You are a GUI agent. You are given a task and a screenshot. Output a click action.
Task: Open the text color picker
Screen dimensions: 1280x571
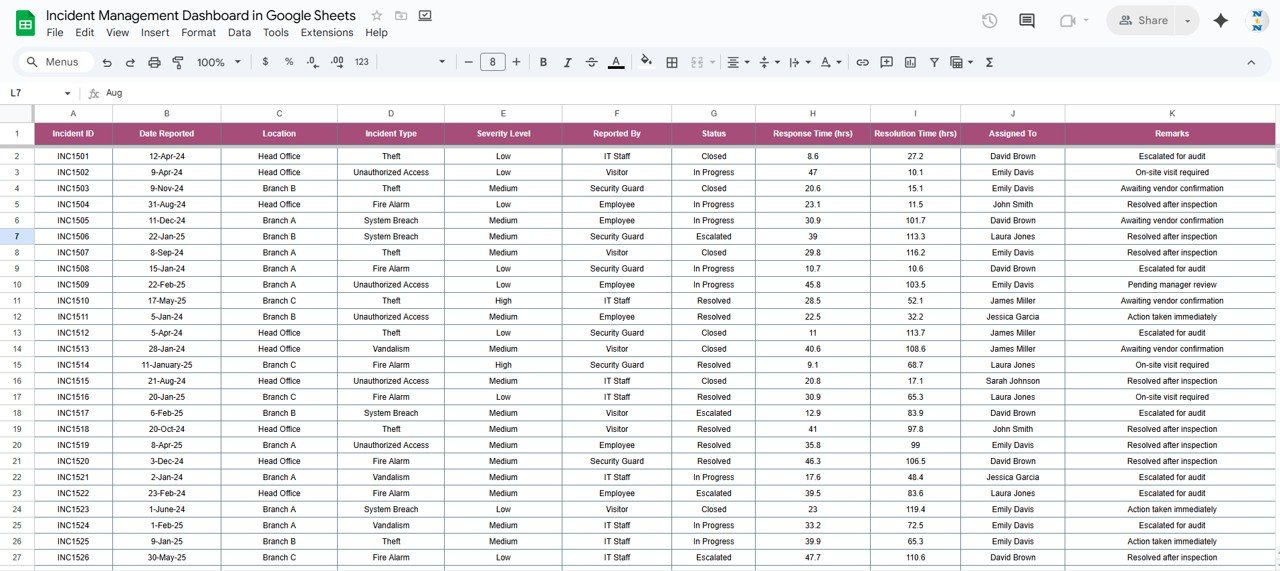[x=616, y=62]
